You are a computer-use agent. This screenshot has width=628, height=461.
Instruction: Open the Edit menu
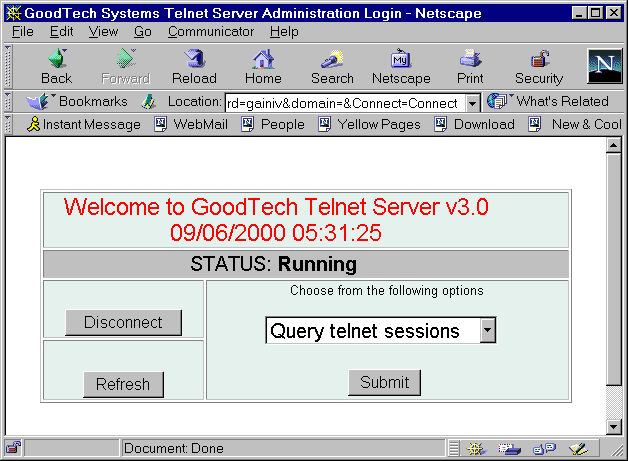pyautogui.click(x=61, y=31)
